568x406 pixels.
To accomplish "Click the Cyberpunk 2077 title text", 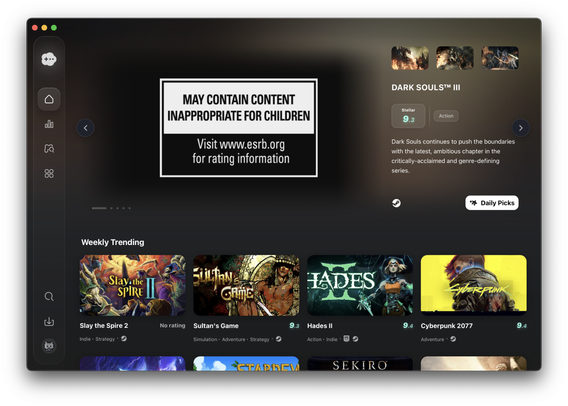I will (x=447, y=326).
